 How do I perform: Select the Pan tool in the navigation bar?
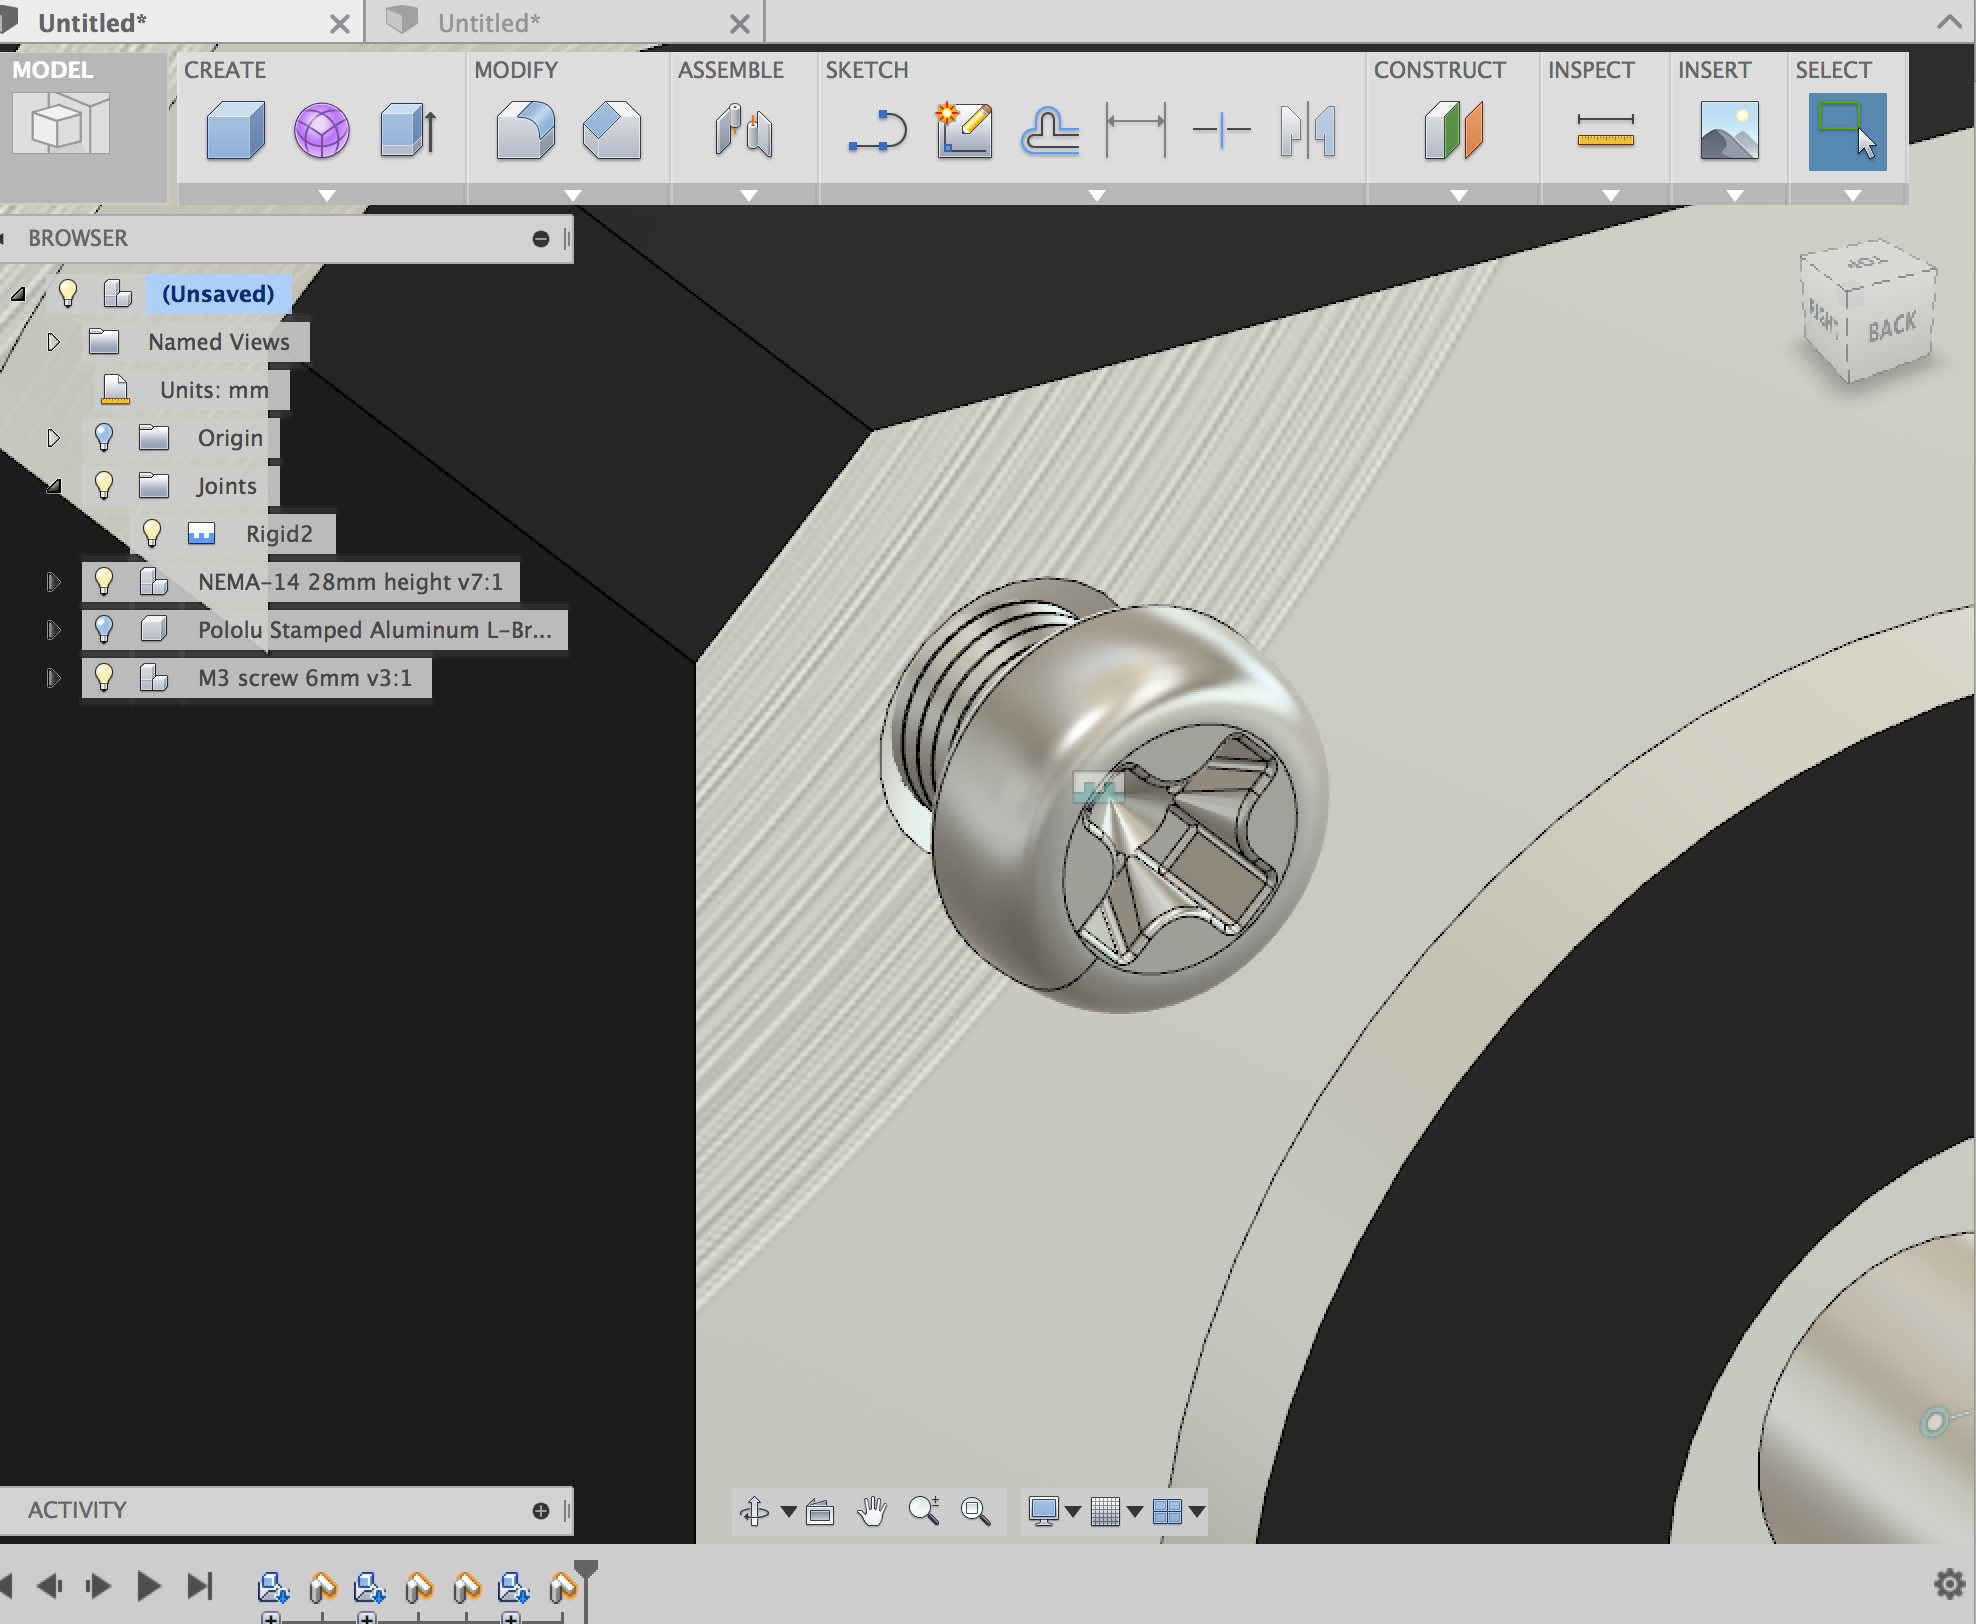(x=872, y=1512)
